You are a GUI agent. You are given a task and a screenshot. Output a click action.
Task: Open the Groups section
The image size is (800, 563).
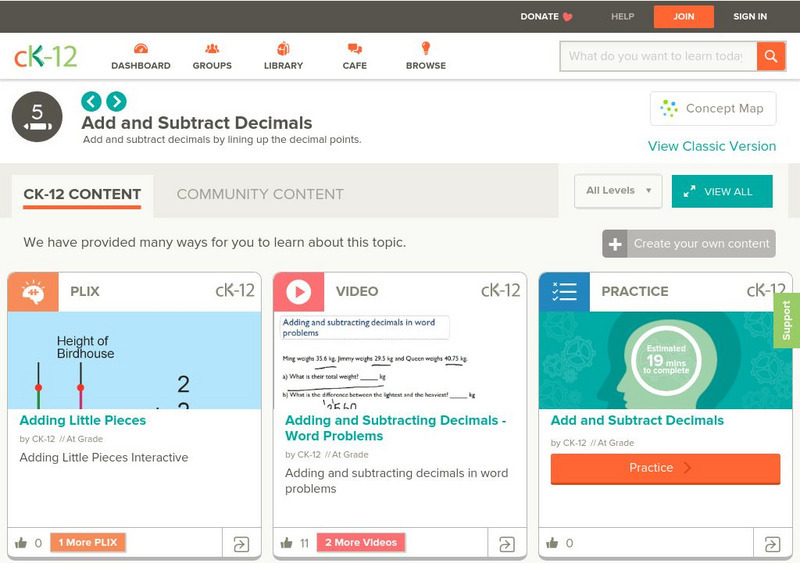point(212,57)
